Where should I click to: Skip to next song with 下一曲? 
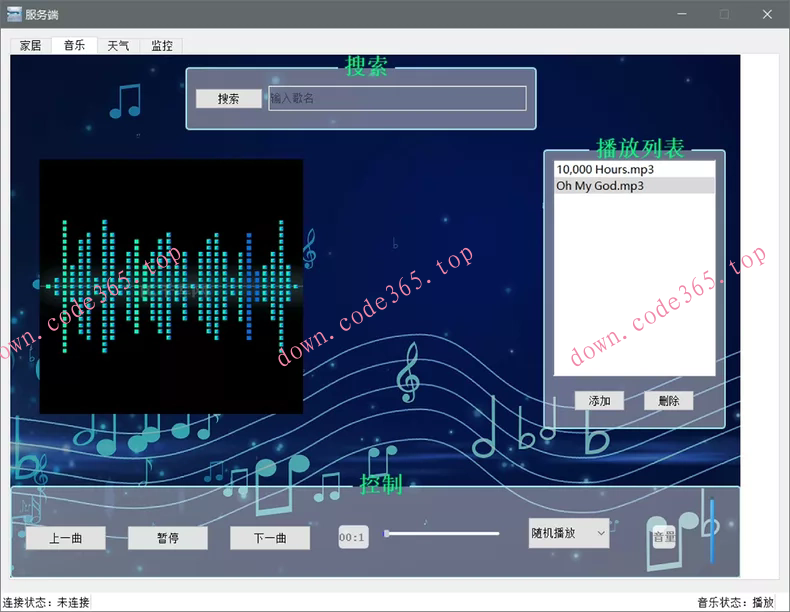tap(270, 538)
